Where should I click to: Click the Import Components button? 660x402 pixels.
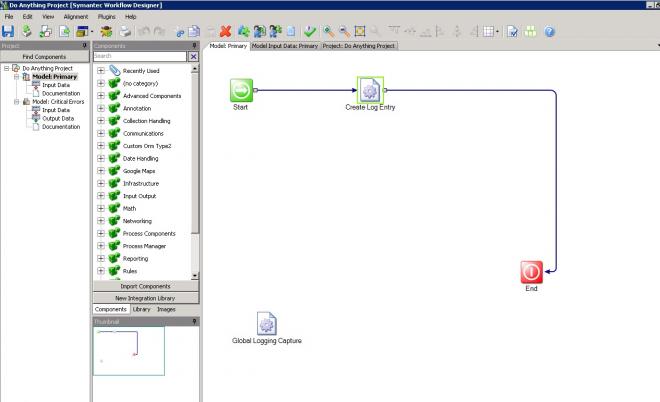(x=145, y=286)
